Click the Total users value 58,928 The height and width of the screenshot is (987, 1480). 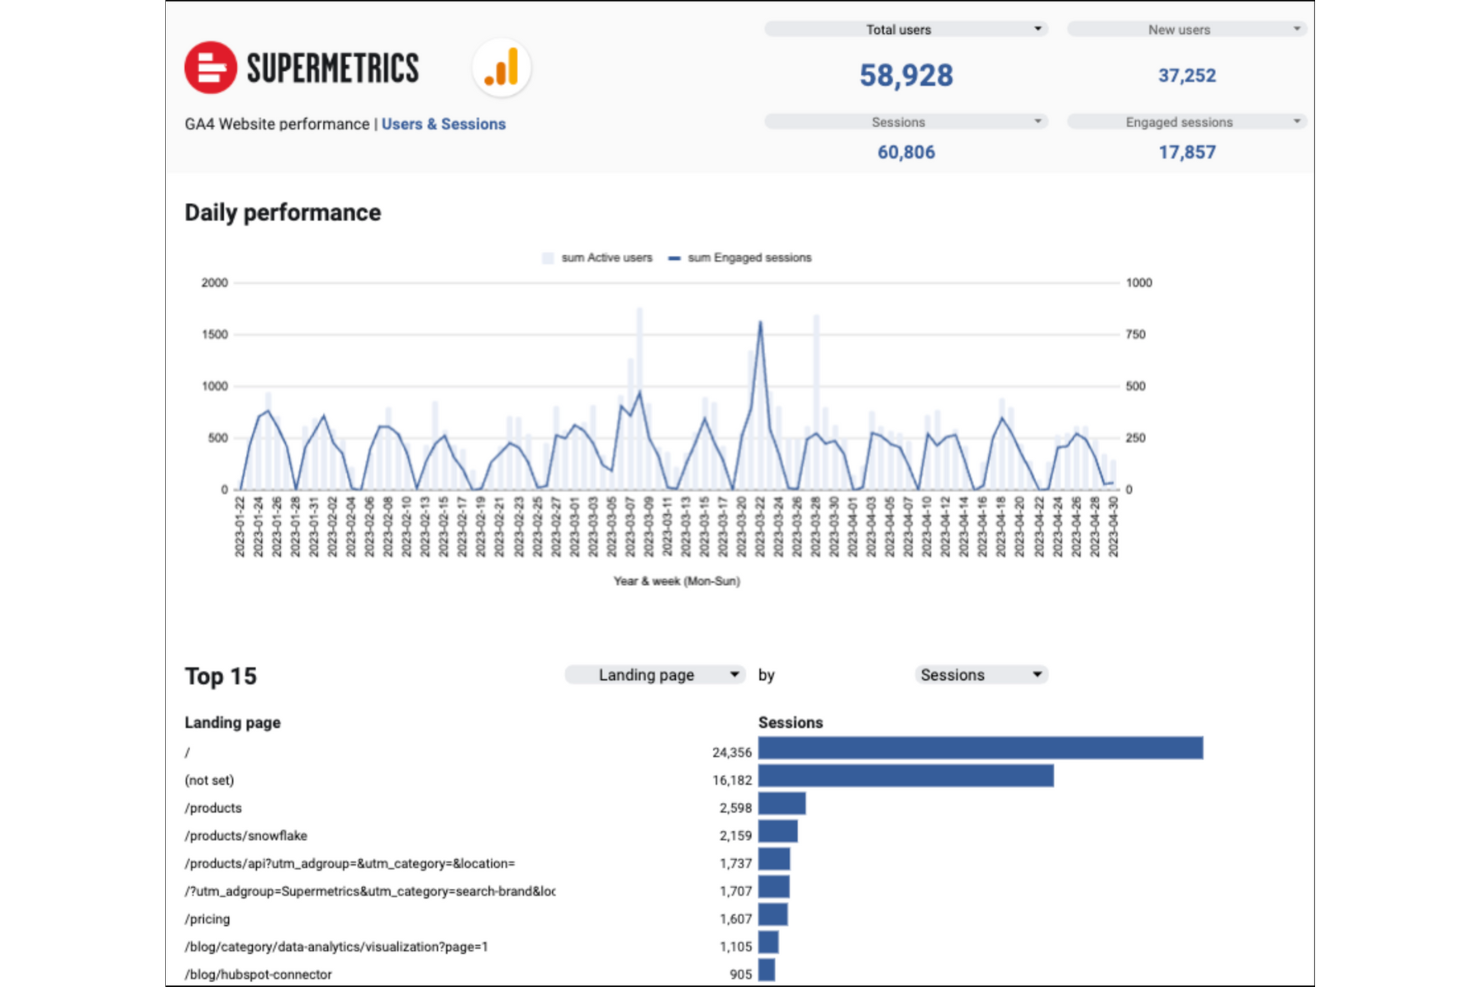point(906,75)
